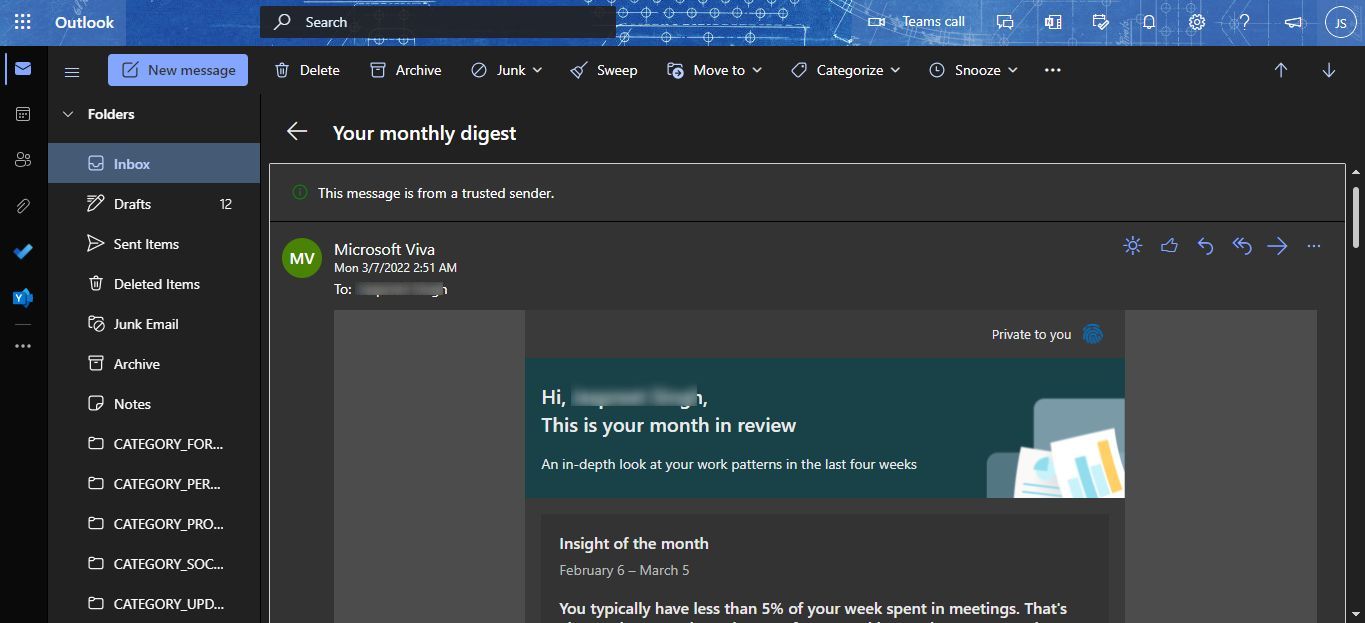Image resolution: width=1365 pixels, height=623 pixels.
Task: Delete the open message
Action: [307, 70]
